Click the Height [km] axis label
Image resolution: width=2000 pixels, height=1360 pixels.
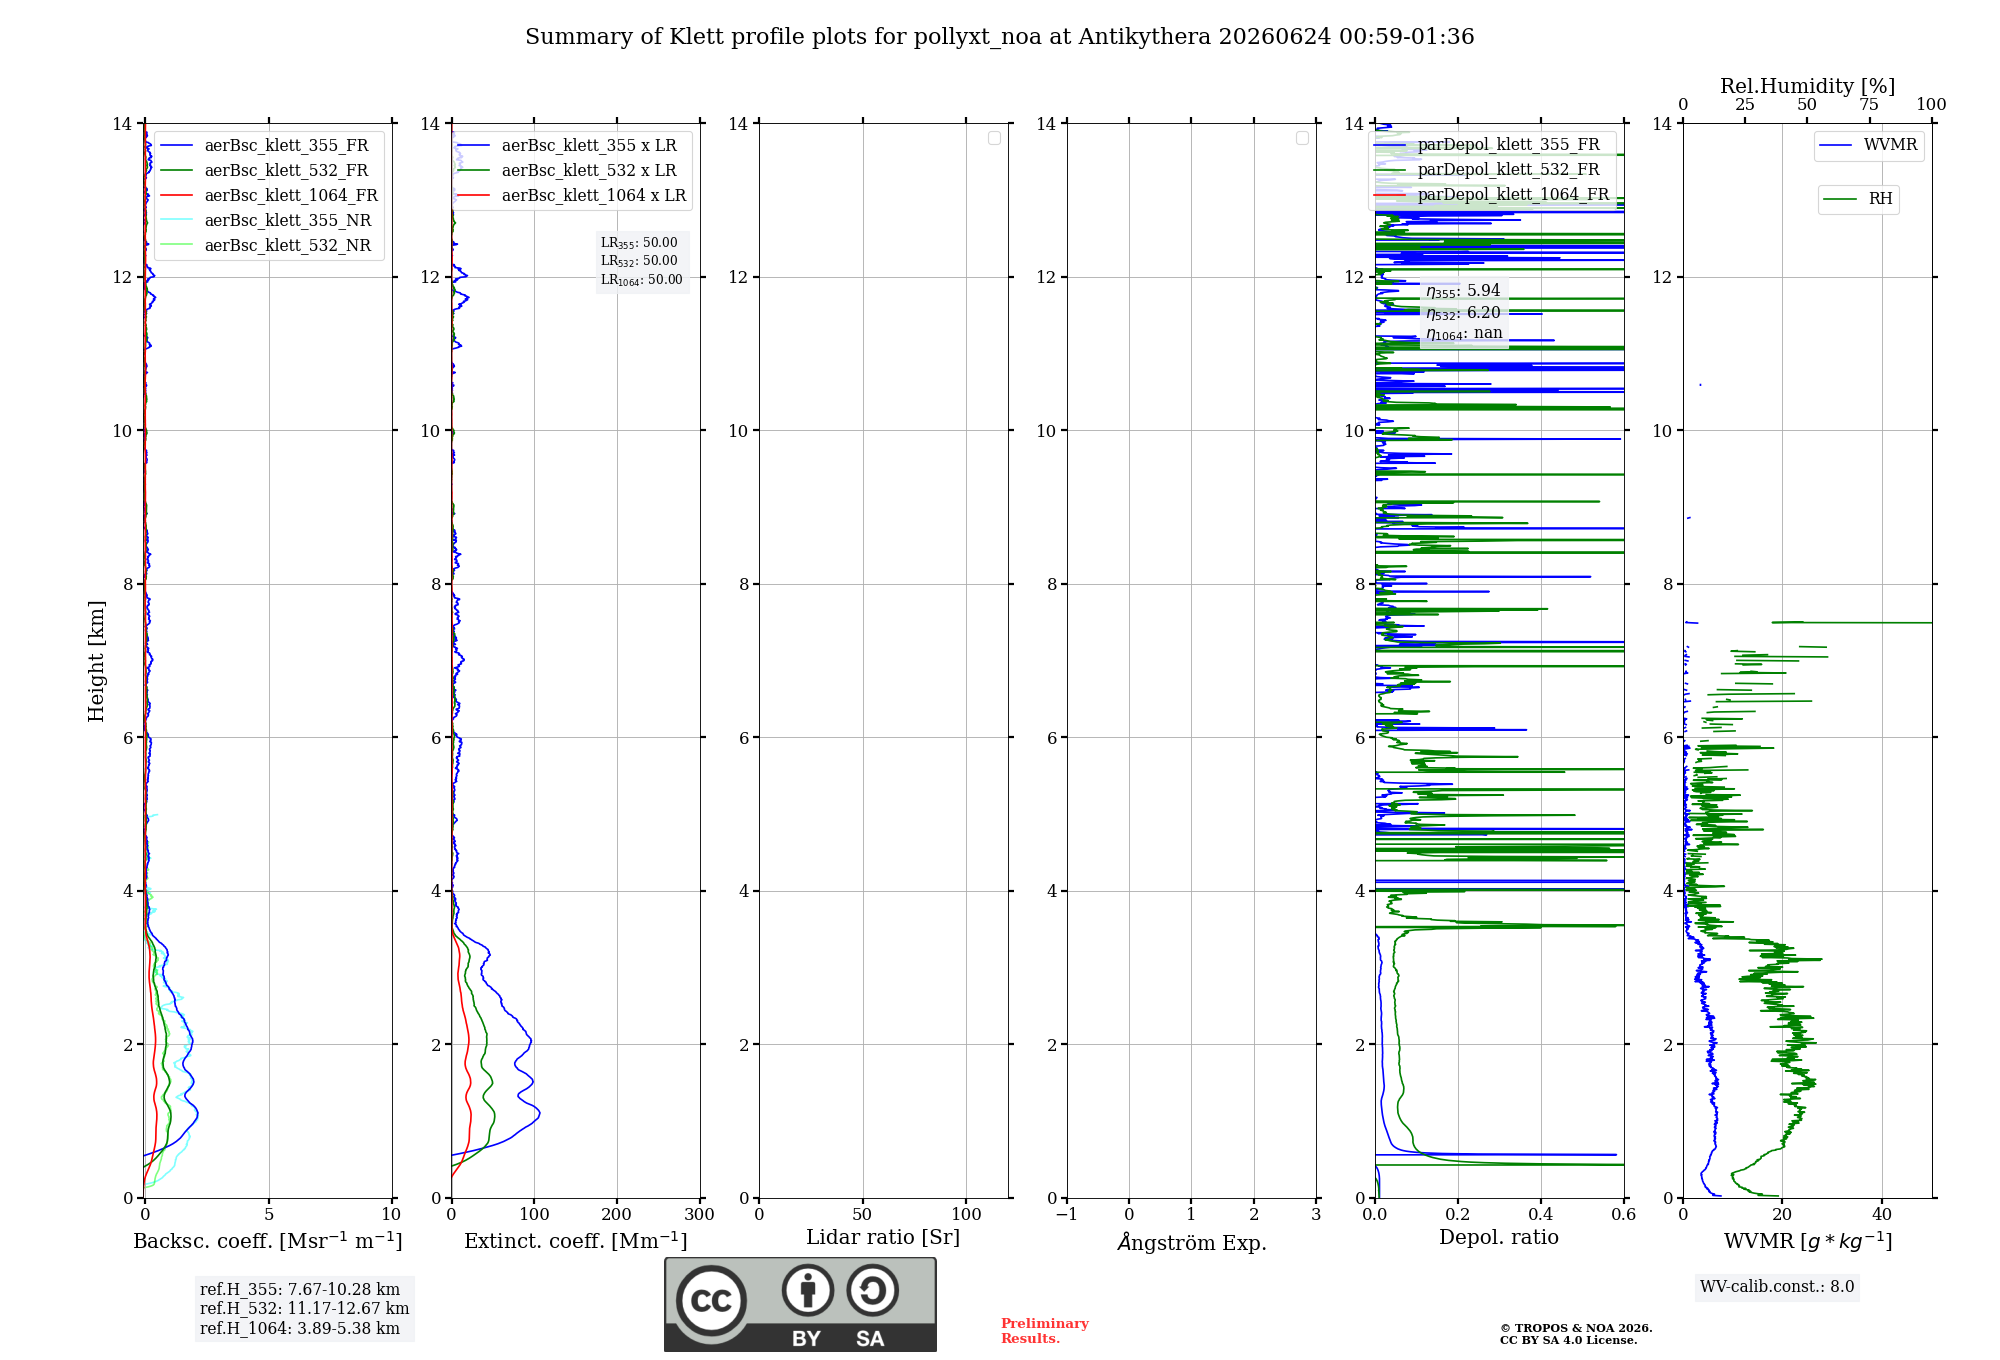pyautogui.click(x=96, y=661)
